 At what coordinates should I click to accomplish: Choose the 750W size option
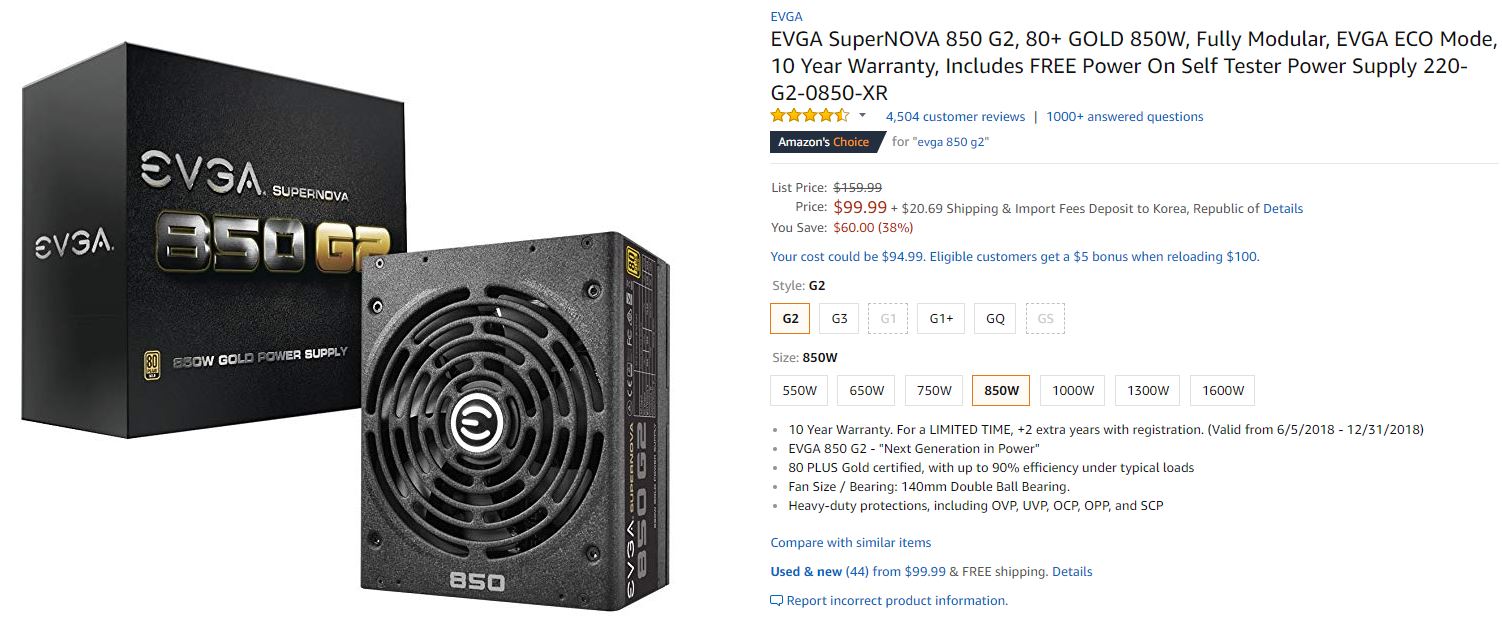click(x=933, y=390)
